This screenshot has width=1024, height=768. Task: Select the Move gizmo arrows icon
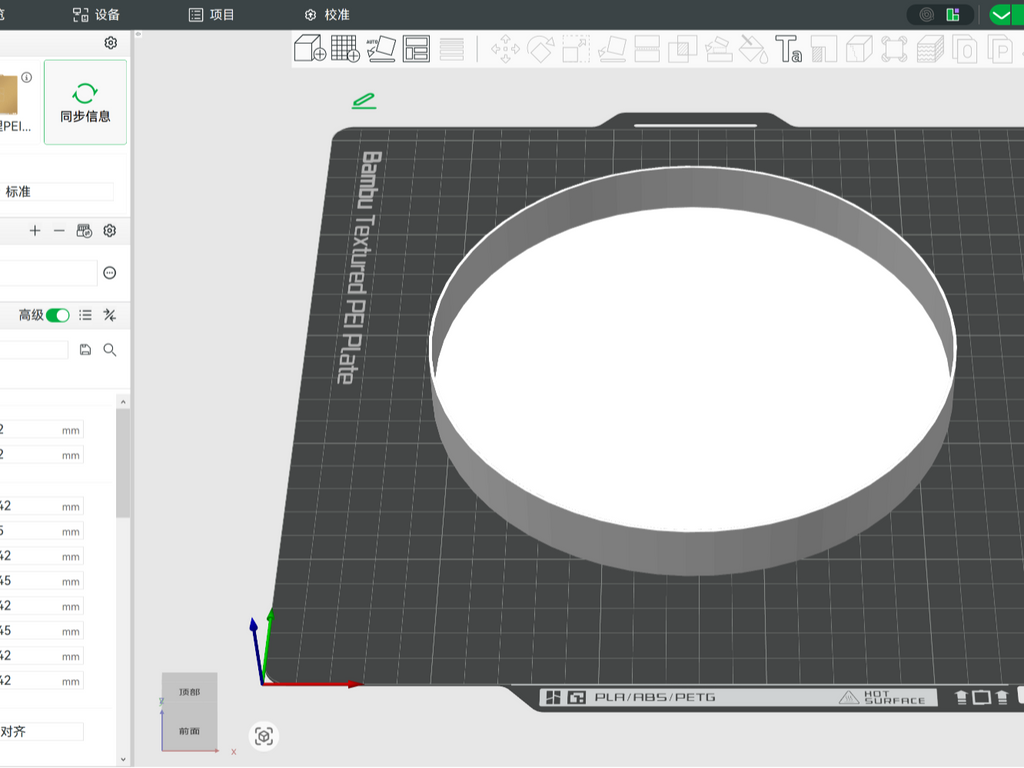(505, 49)
